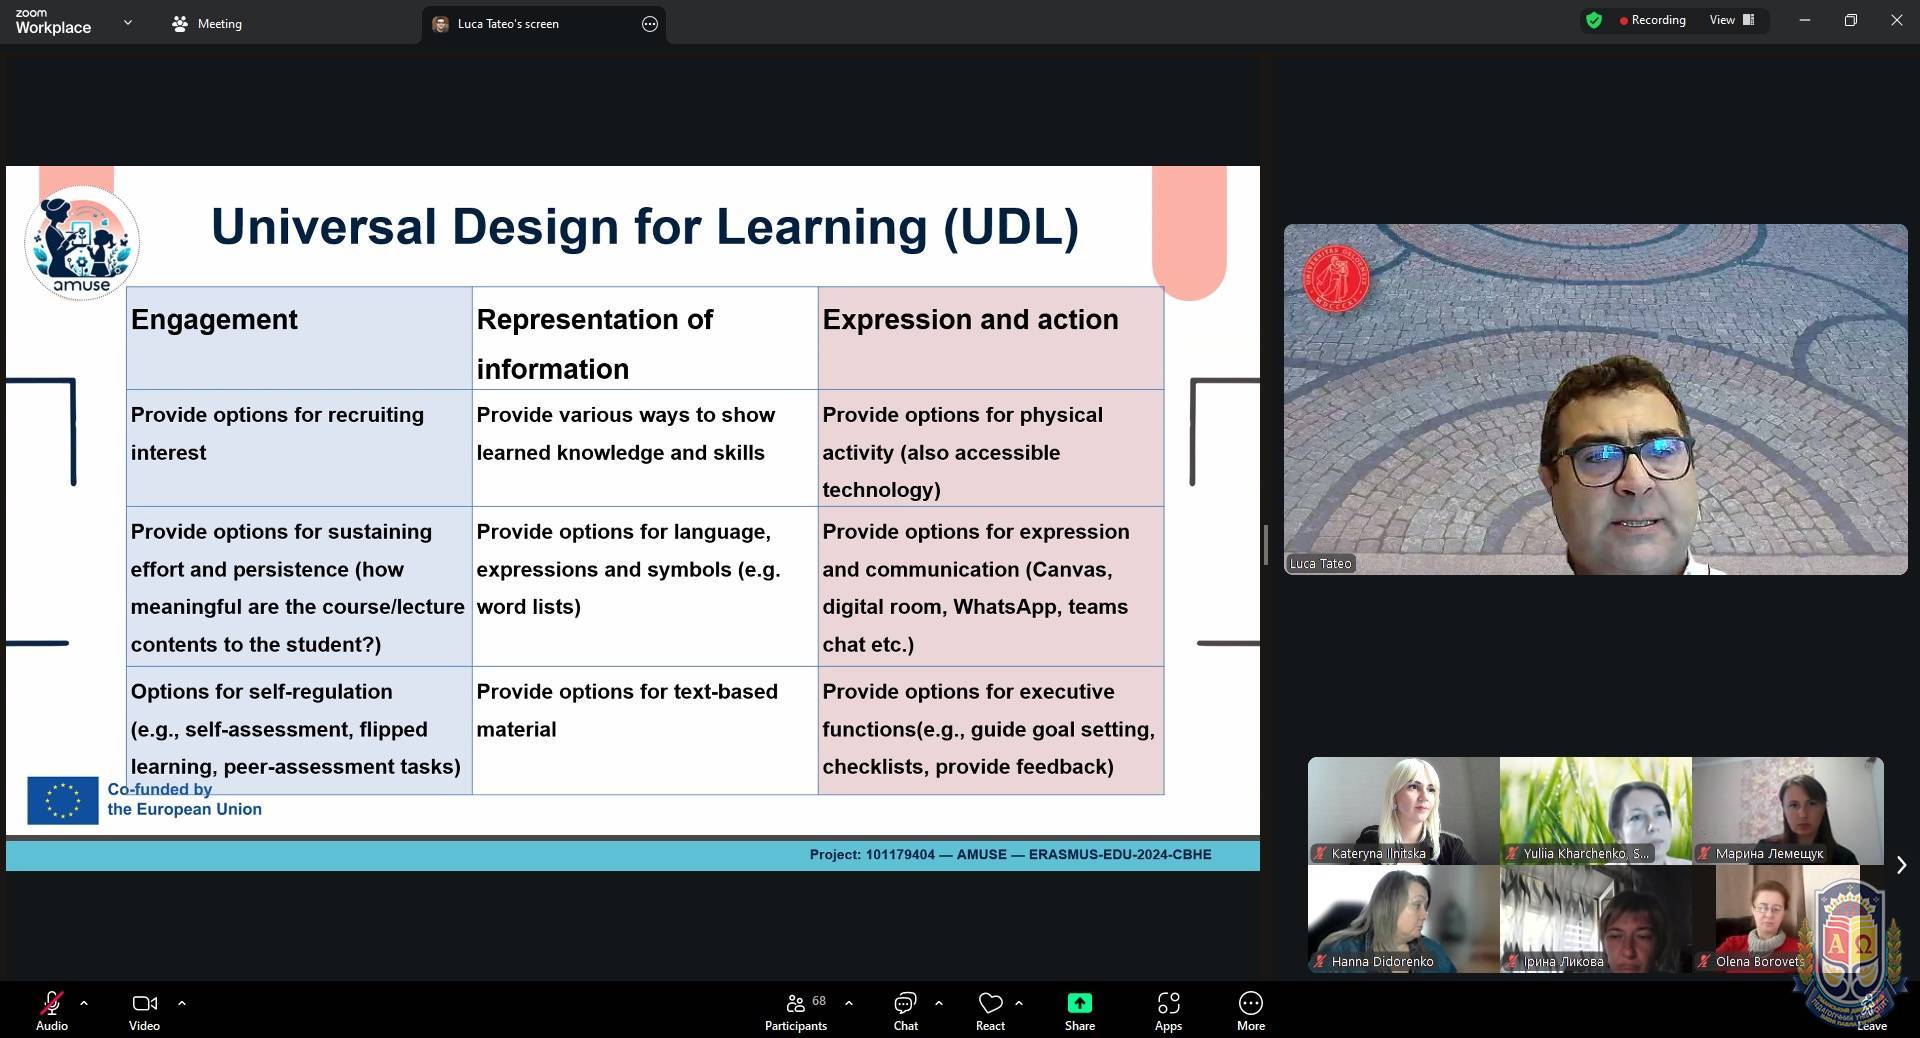Open the Apps menu
Viewport: 1920px width, 1038px height.
pos(1168,1009)
